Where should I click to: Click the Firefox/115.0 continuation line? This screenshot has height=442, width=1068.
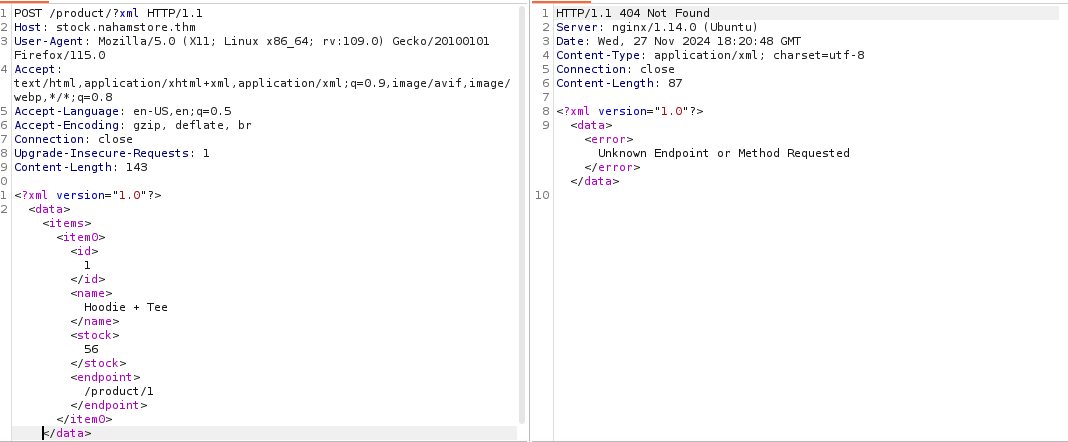point(60,55)
